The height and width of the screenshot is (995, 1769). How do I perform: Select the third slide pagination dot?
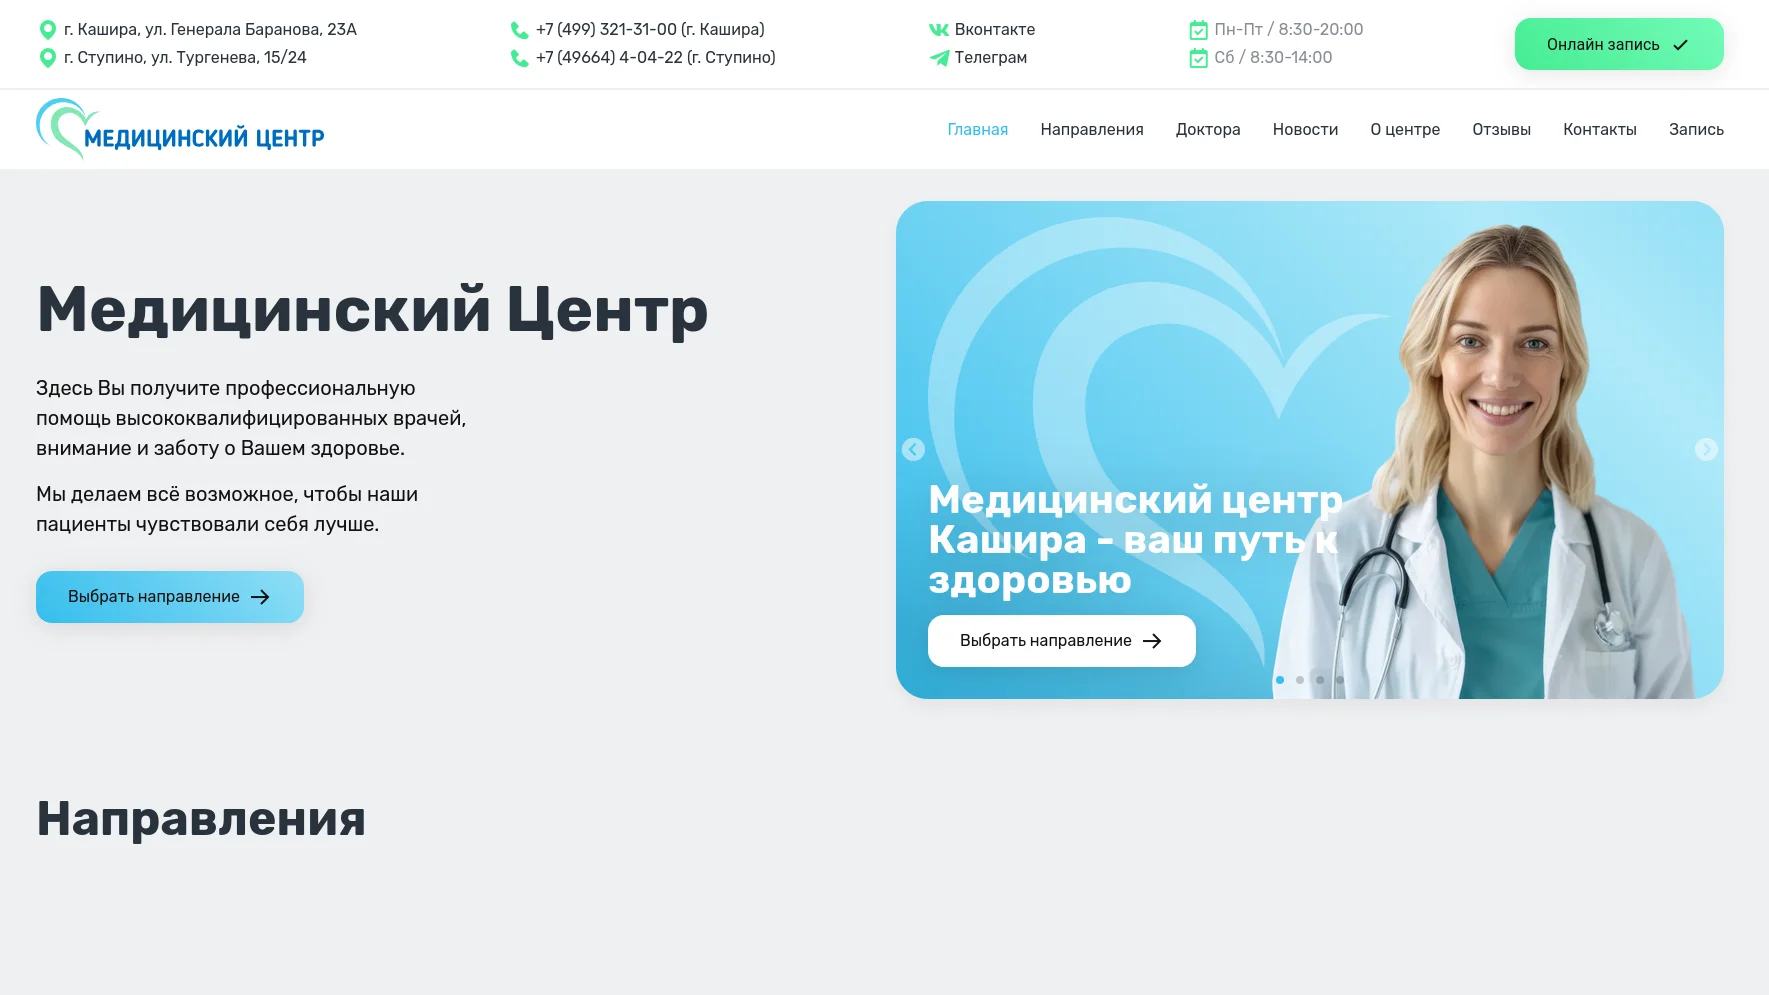1320,680
